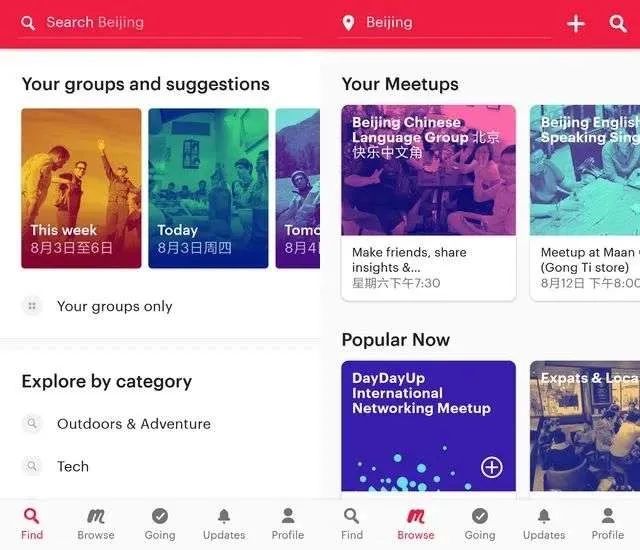Click the Your Meetups heading

400,84
